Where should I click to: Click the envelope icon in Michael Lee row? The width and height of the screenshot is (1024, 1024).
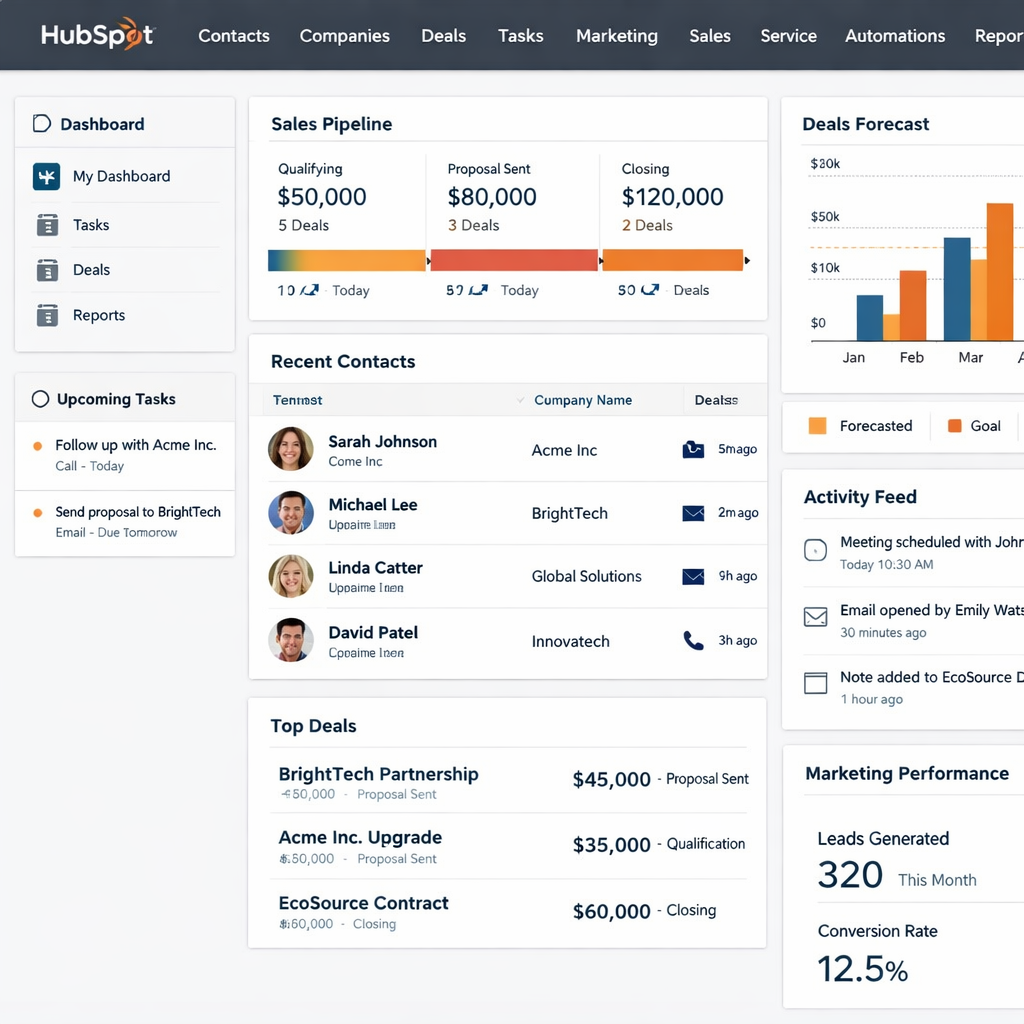[693, 513]
